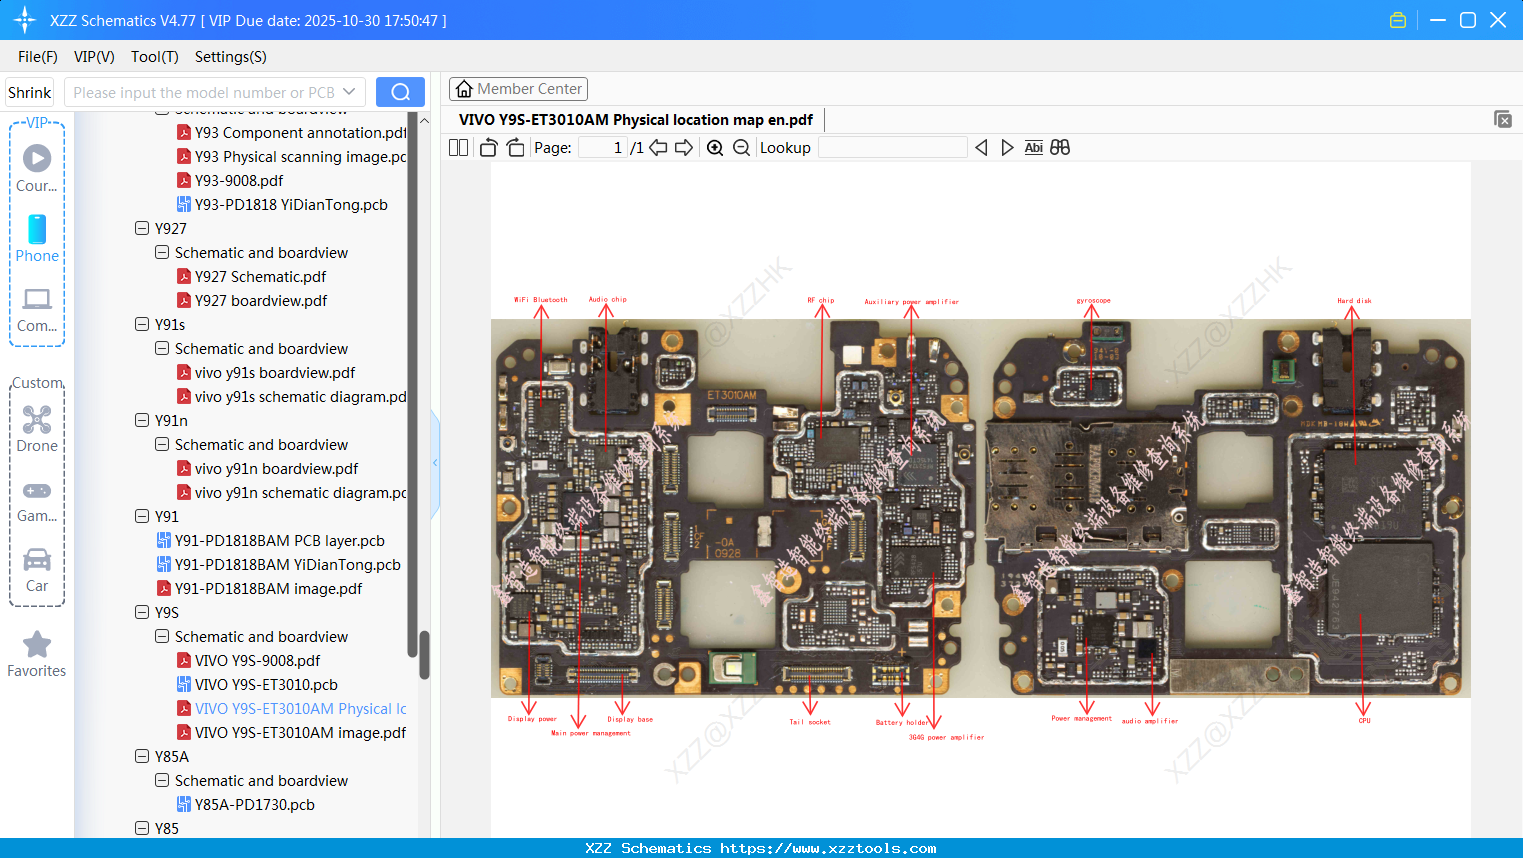This screenshot has width=1523, height=858.
Task: Click the binoculars search icon
Action: (x=1060, y=148)
